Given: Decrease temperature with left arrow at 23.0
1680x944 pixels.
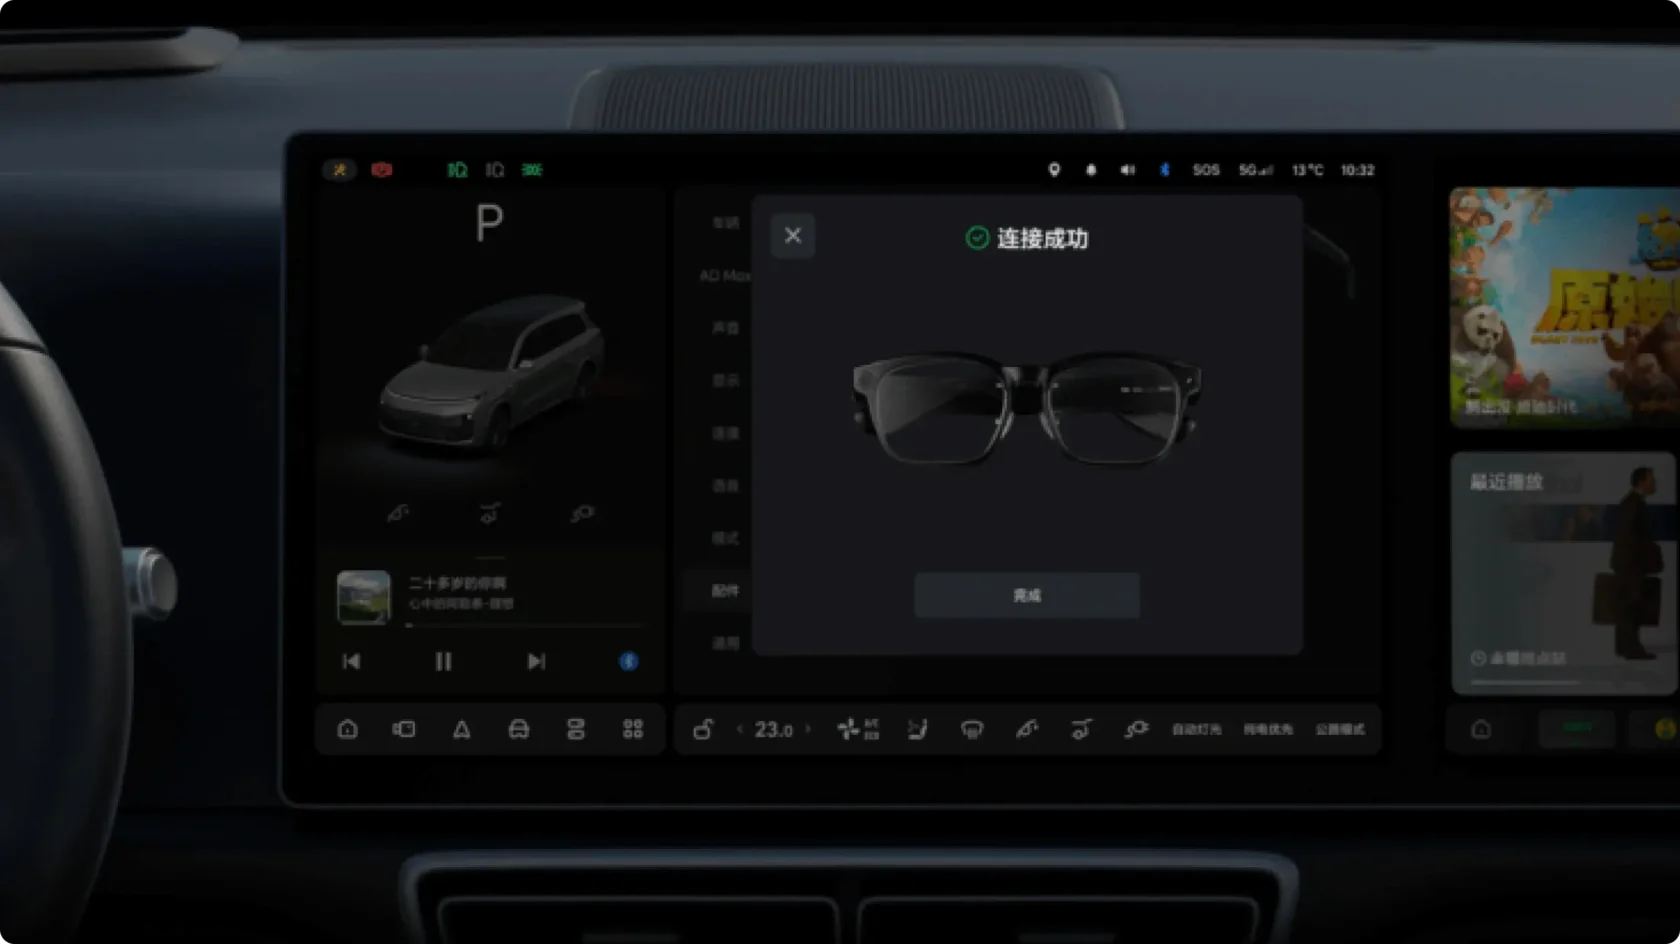Looking at the screenshot, I should [740, 729].
